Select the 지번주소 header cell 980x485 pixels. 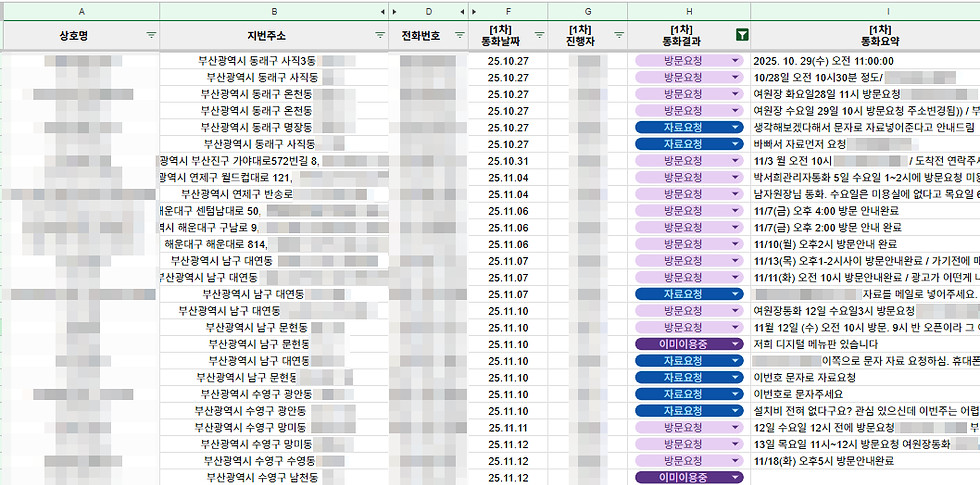pos(274,36)
